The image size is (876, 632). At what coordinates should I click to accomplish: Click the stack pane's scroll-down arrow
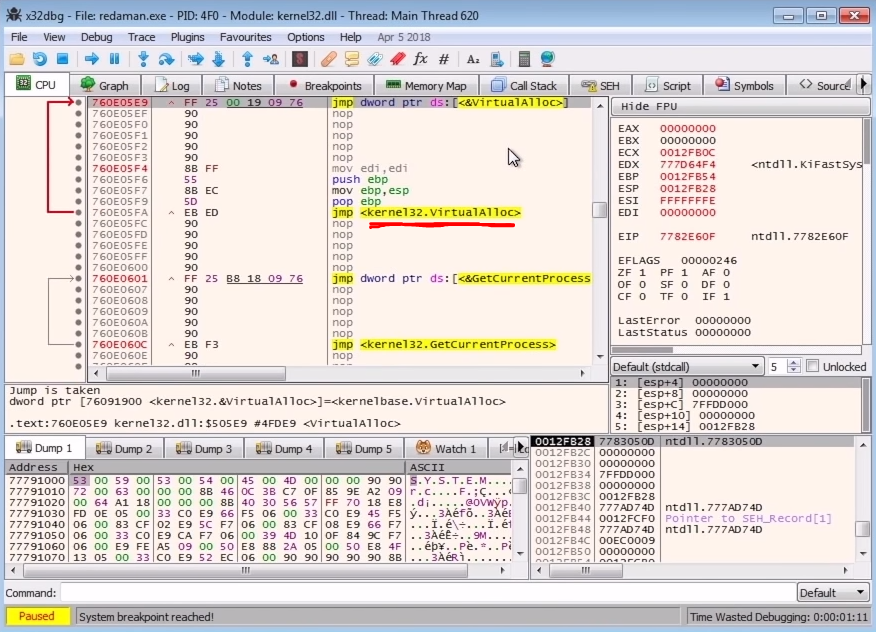click(863, 553)
